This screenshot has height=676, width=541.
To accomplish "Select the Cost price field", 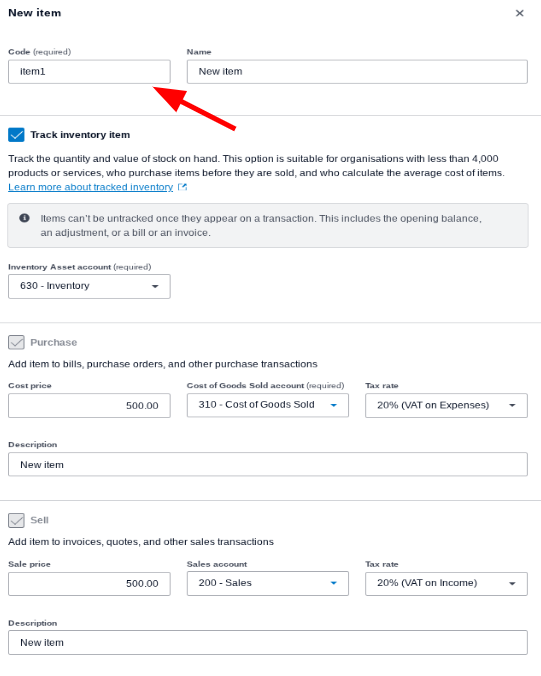I will pyautogui.click(x=89, y=405).
